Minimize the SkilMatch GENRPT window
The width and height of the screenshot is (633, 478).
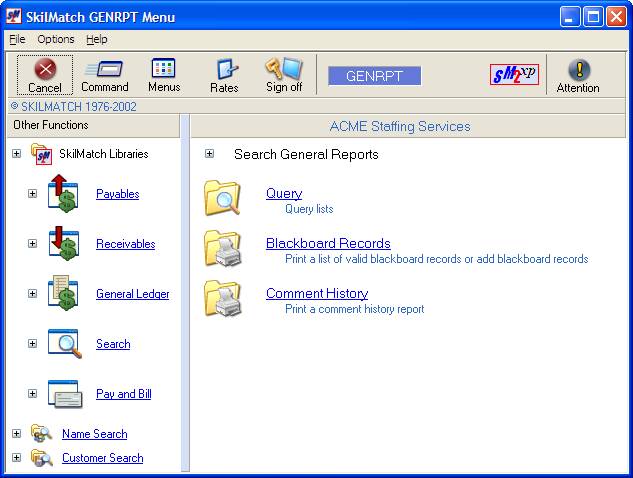pyautogui.click(x=570, y=17)
